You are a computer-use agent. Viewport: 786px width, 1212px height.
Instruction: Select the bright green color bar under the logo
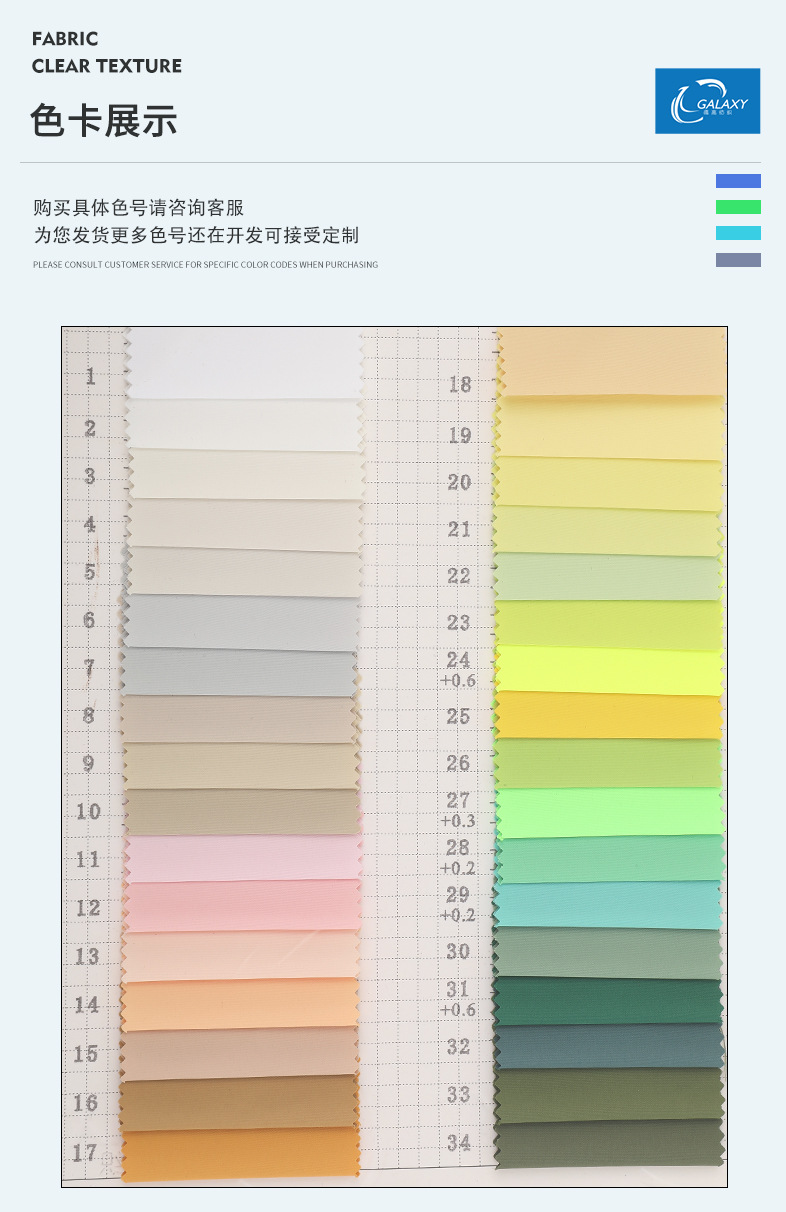point(738,207)
